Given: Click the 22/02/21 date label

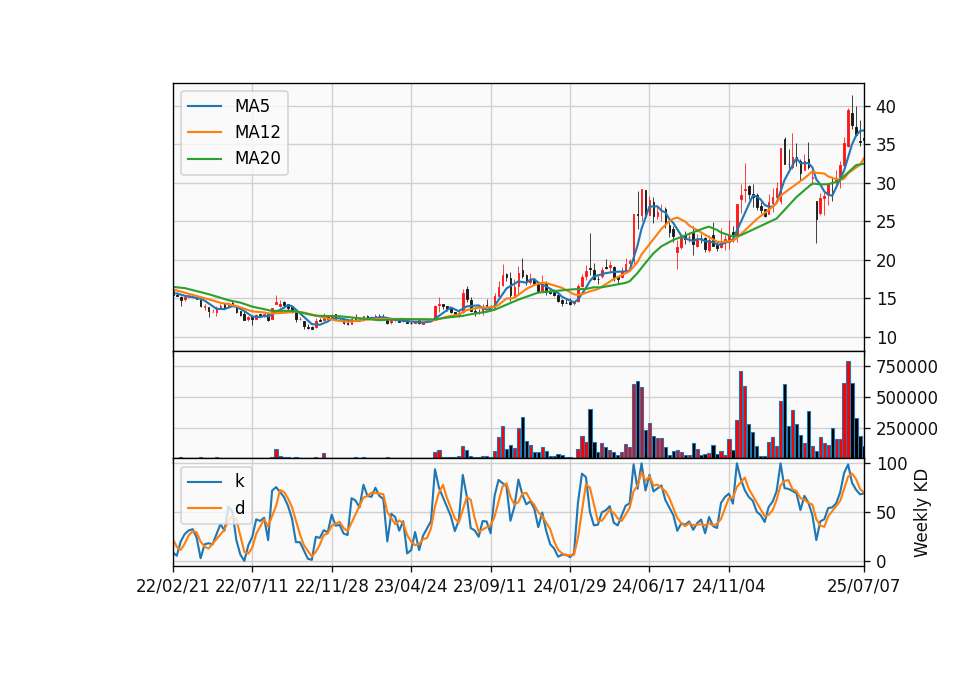Looking at the screenshot, I should point(173,586).
